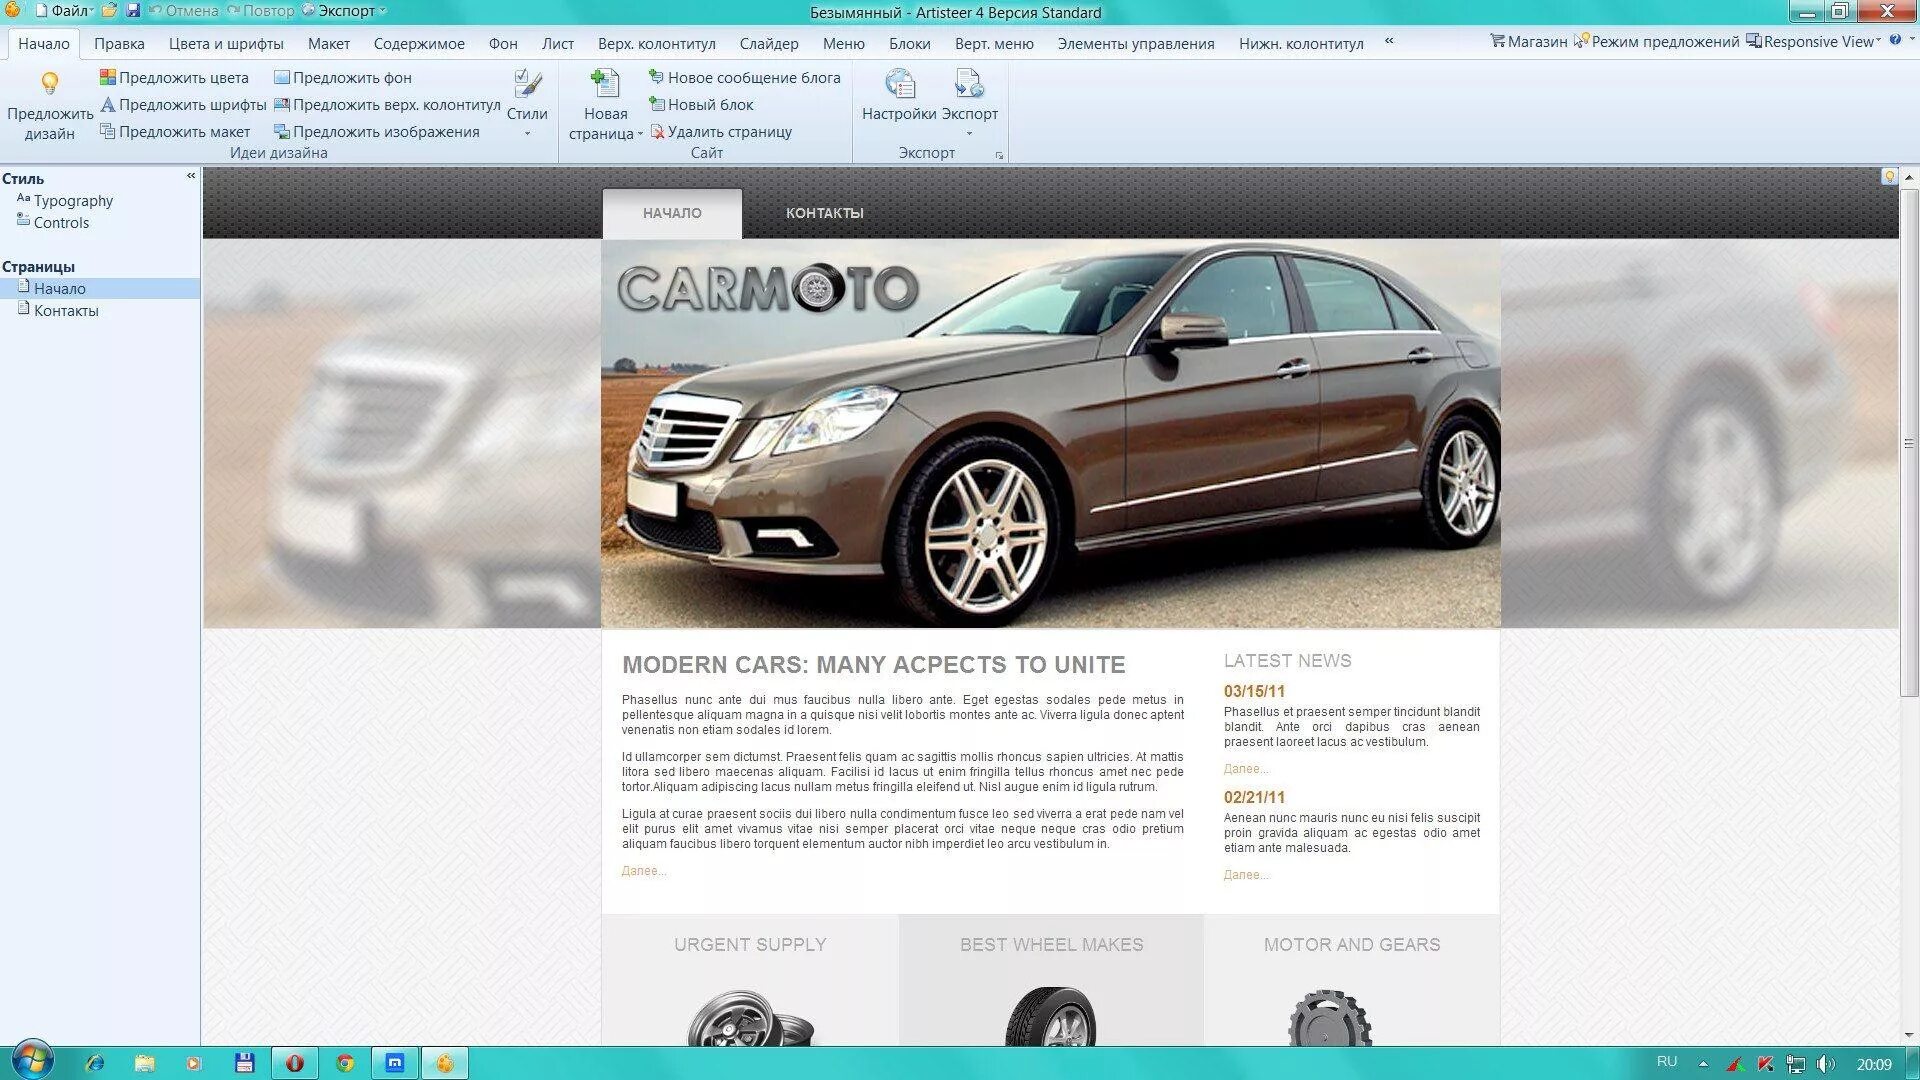The height and width of the screenshot is (1080, 1920).
Task: Click КОНТАКТЫ in the preview menu
Action: [825, 213]
